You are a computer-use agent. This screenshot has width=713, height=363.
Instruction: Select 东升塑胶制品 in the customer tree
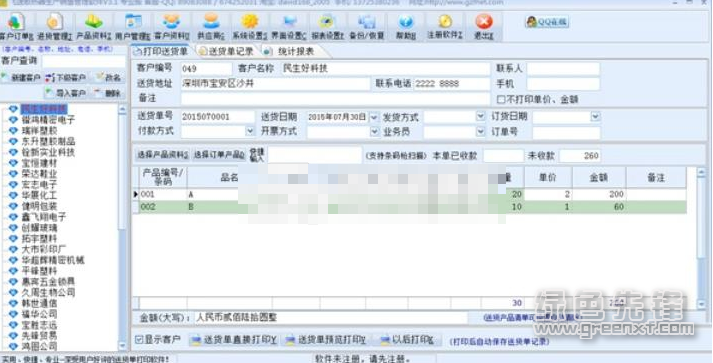click(x=48, y=141)
